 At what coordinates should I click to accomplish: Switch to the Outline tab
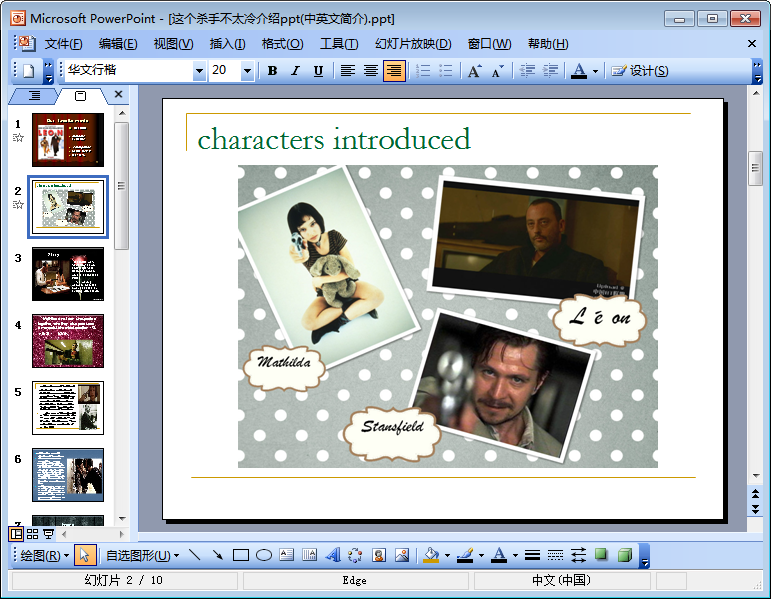34,95
